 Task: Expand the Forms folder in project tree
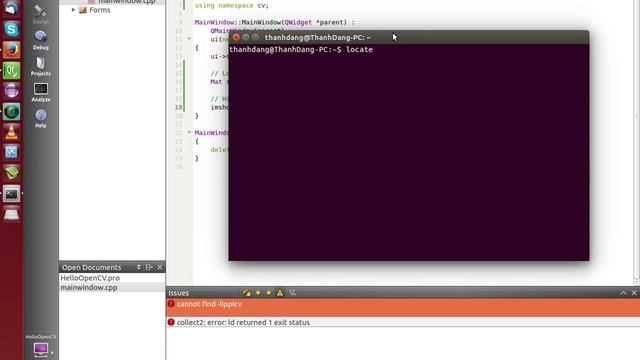click(x=73, y=10)
